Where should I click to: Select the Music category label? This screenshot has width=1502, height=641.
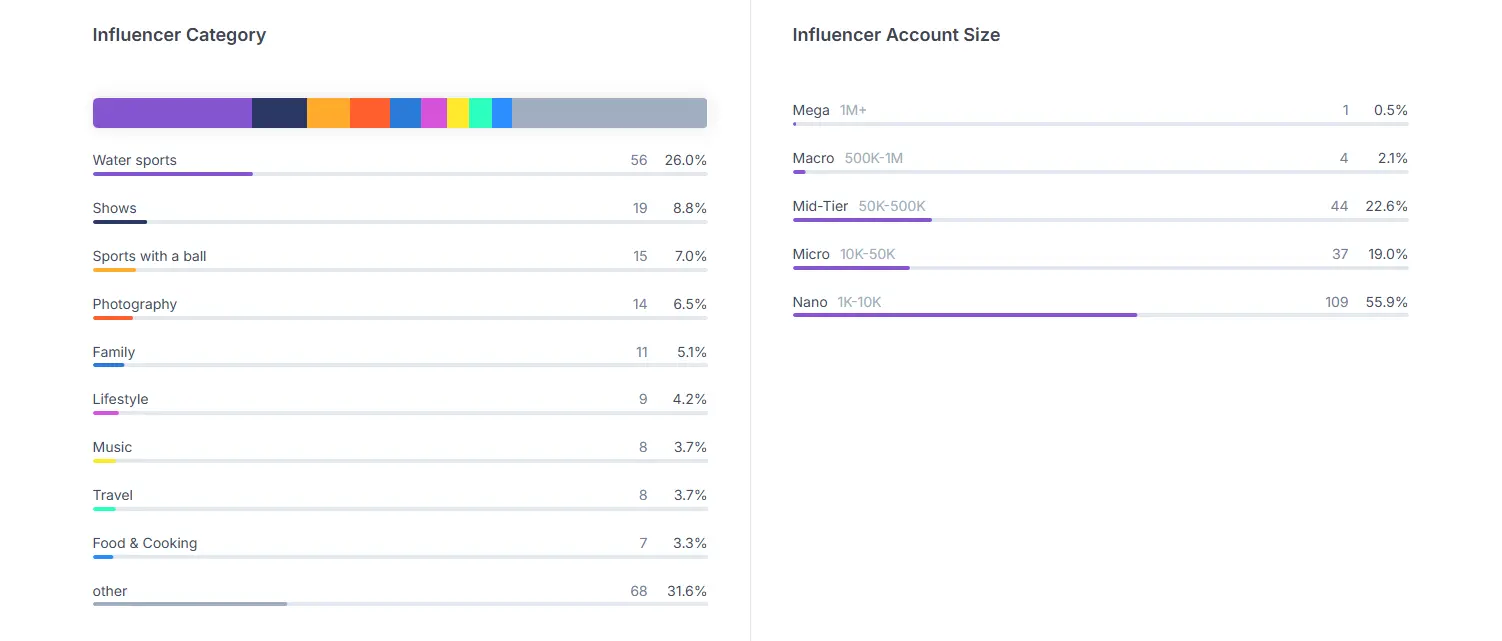click(112, 447)
